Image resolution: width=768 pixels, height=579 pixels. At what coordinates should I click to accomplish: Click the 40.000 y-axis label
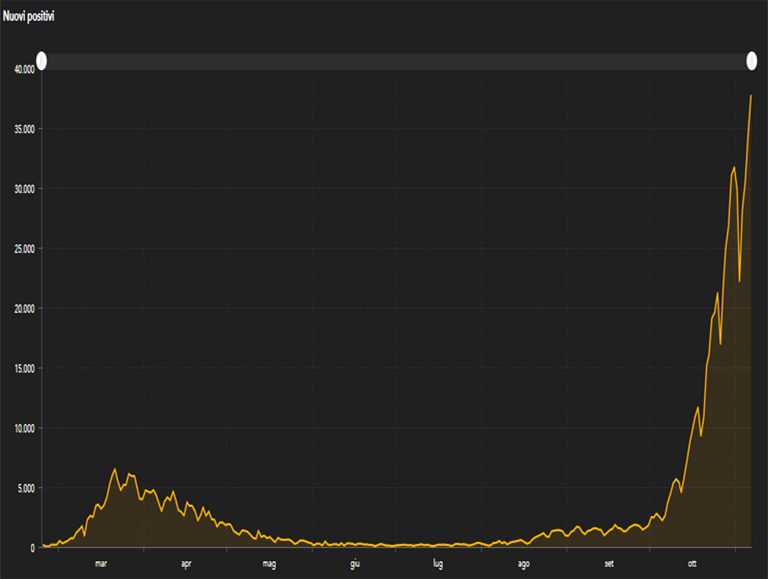(x=24, y=70)
